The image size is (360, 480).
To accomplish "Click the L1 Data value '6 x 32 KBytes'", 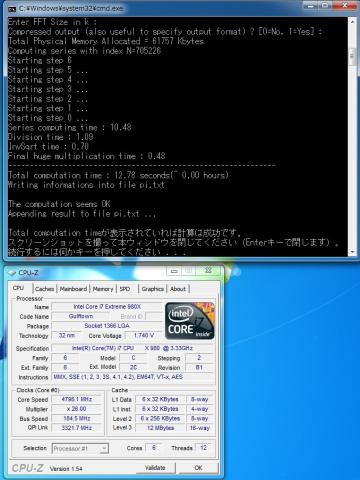I will (160, 399).
